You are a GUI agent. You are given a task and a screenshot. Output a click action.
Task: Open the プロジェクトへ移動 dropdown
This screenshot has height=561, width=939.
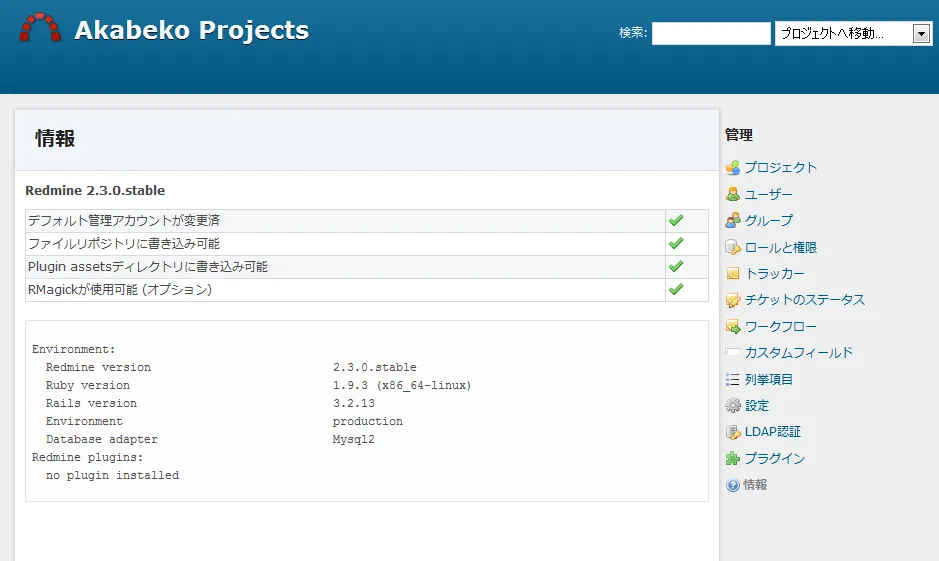[x=853, y=34]
